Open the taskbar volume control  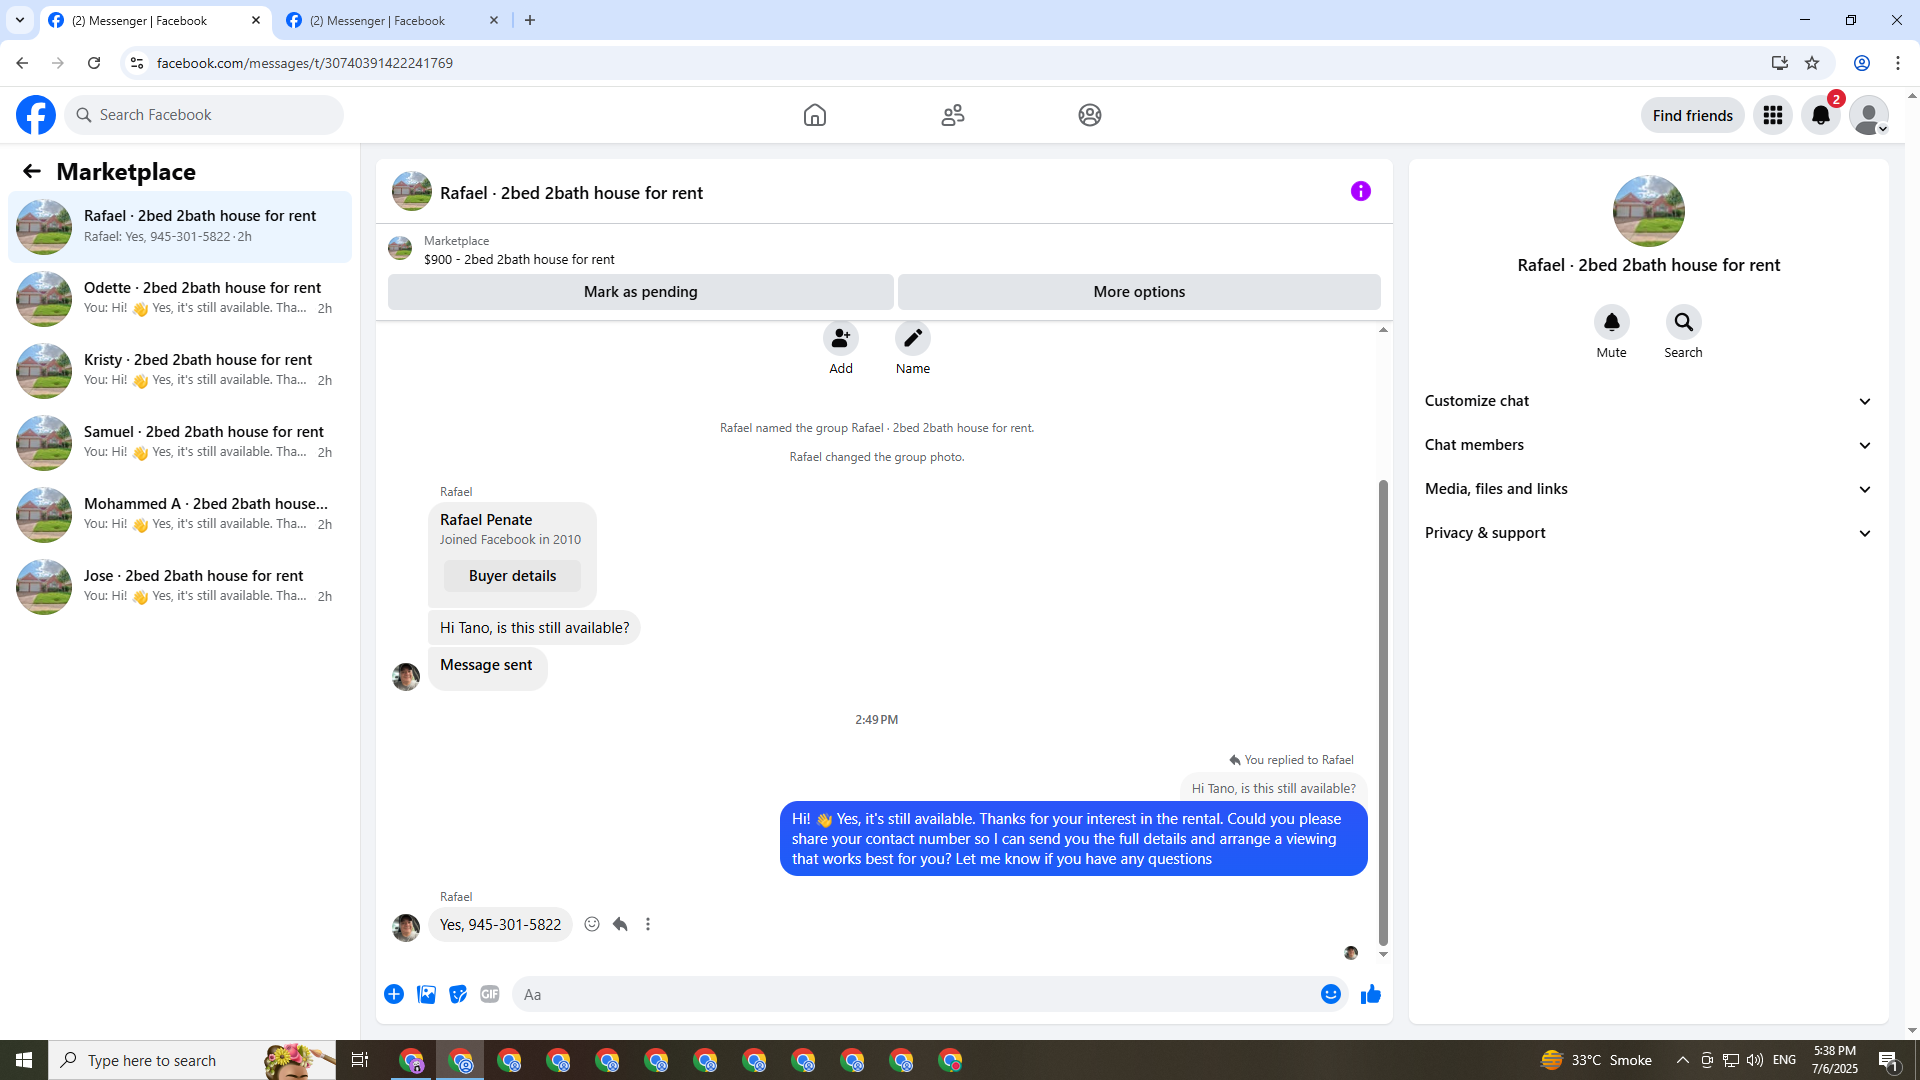pos(1755,1061)
